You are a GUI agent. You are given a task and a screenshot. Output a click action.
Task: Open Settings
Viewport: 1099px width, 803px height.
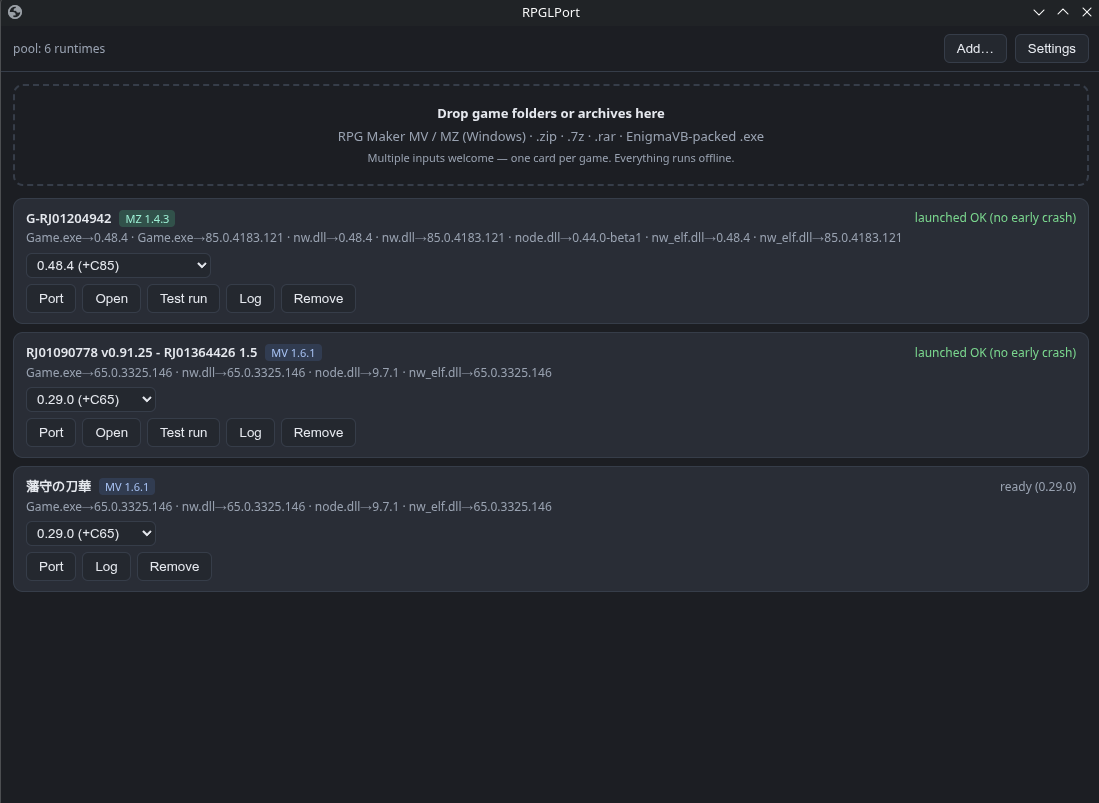[1051, 48]
